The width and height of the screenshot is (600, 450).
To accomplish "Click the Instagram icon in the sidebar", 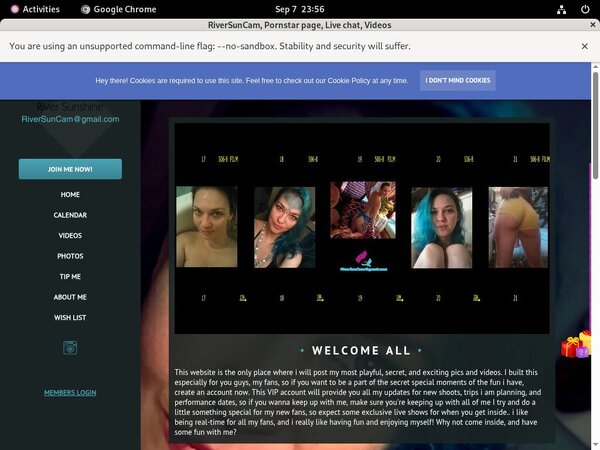I will pyautogui.click(x=70, y=348).
